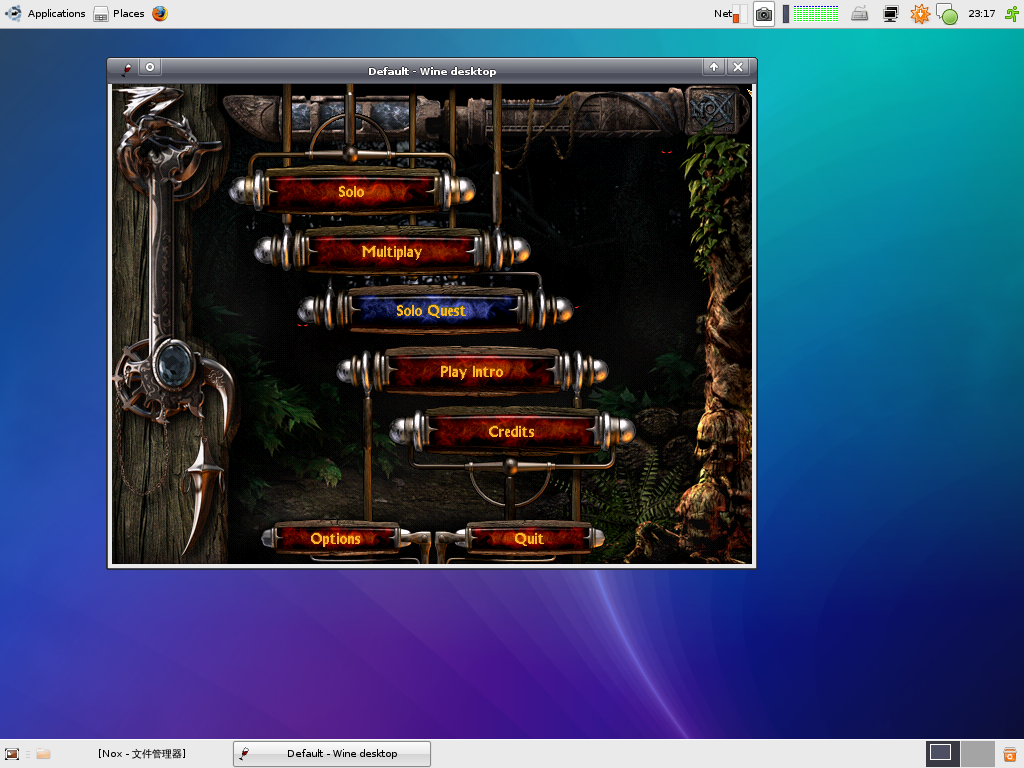Click the clock showing 23:17
The image size is (1024, 768).
point(982,14)
